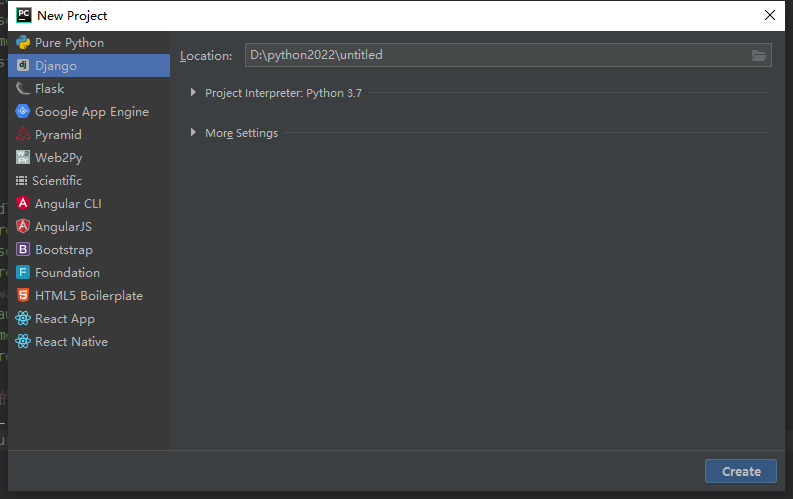Select the Pyramid red icon
This screenshot has height=499, width=793.
(23, 134)
